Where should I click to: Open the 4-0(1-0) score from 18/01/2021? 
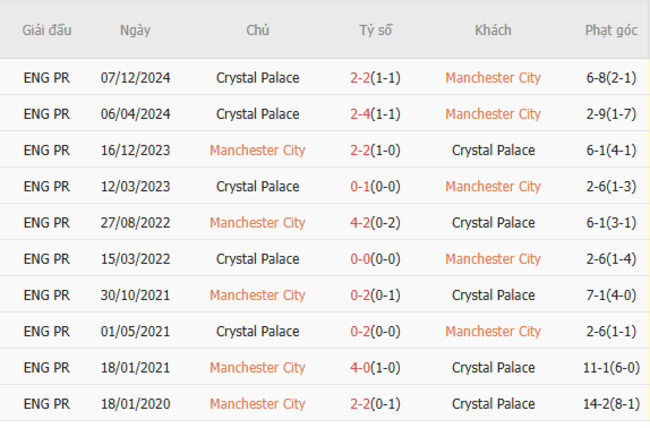[376, 367]
